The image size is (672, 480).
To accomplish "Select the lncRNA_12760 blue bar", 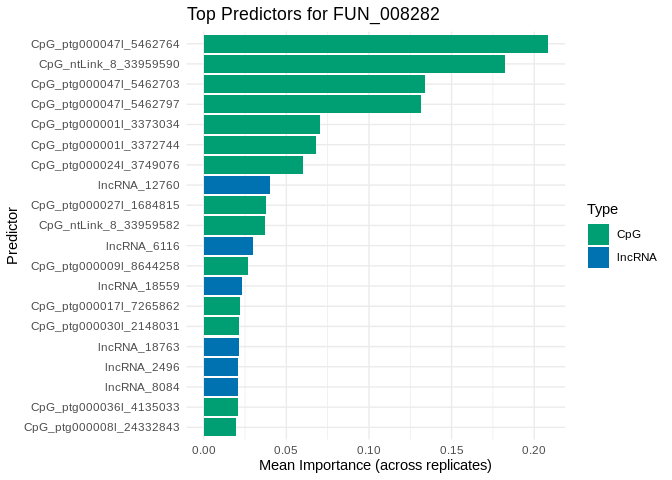I will pyautogui.click(x=237, y=185).
